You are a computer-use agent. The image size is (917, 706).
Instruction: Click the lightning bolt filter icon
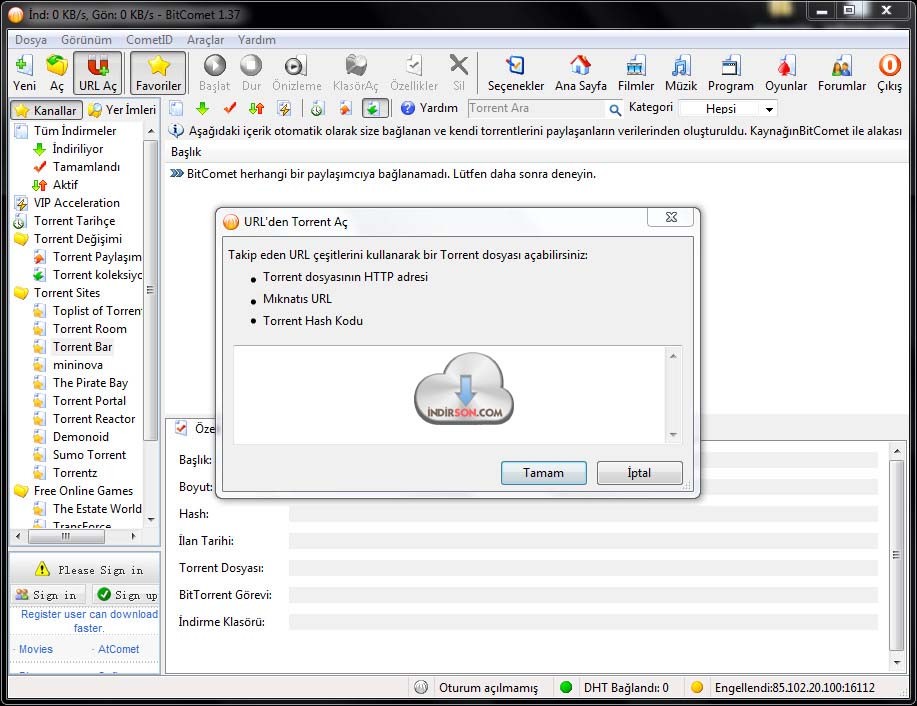pos(284,108)
